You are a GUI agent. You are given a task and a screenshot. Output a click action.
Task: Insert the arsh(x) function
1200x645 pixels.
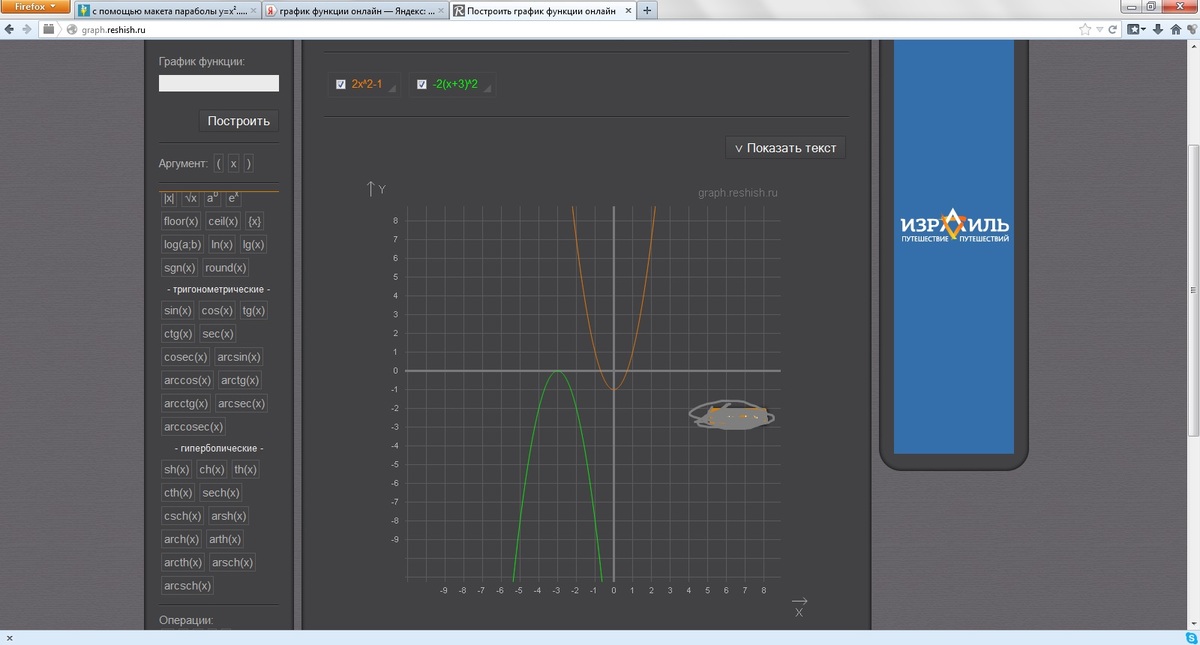coord(228,516)
